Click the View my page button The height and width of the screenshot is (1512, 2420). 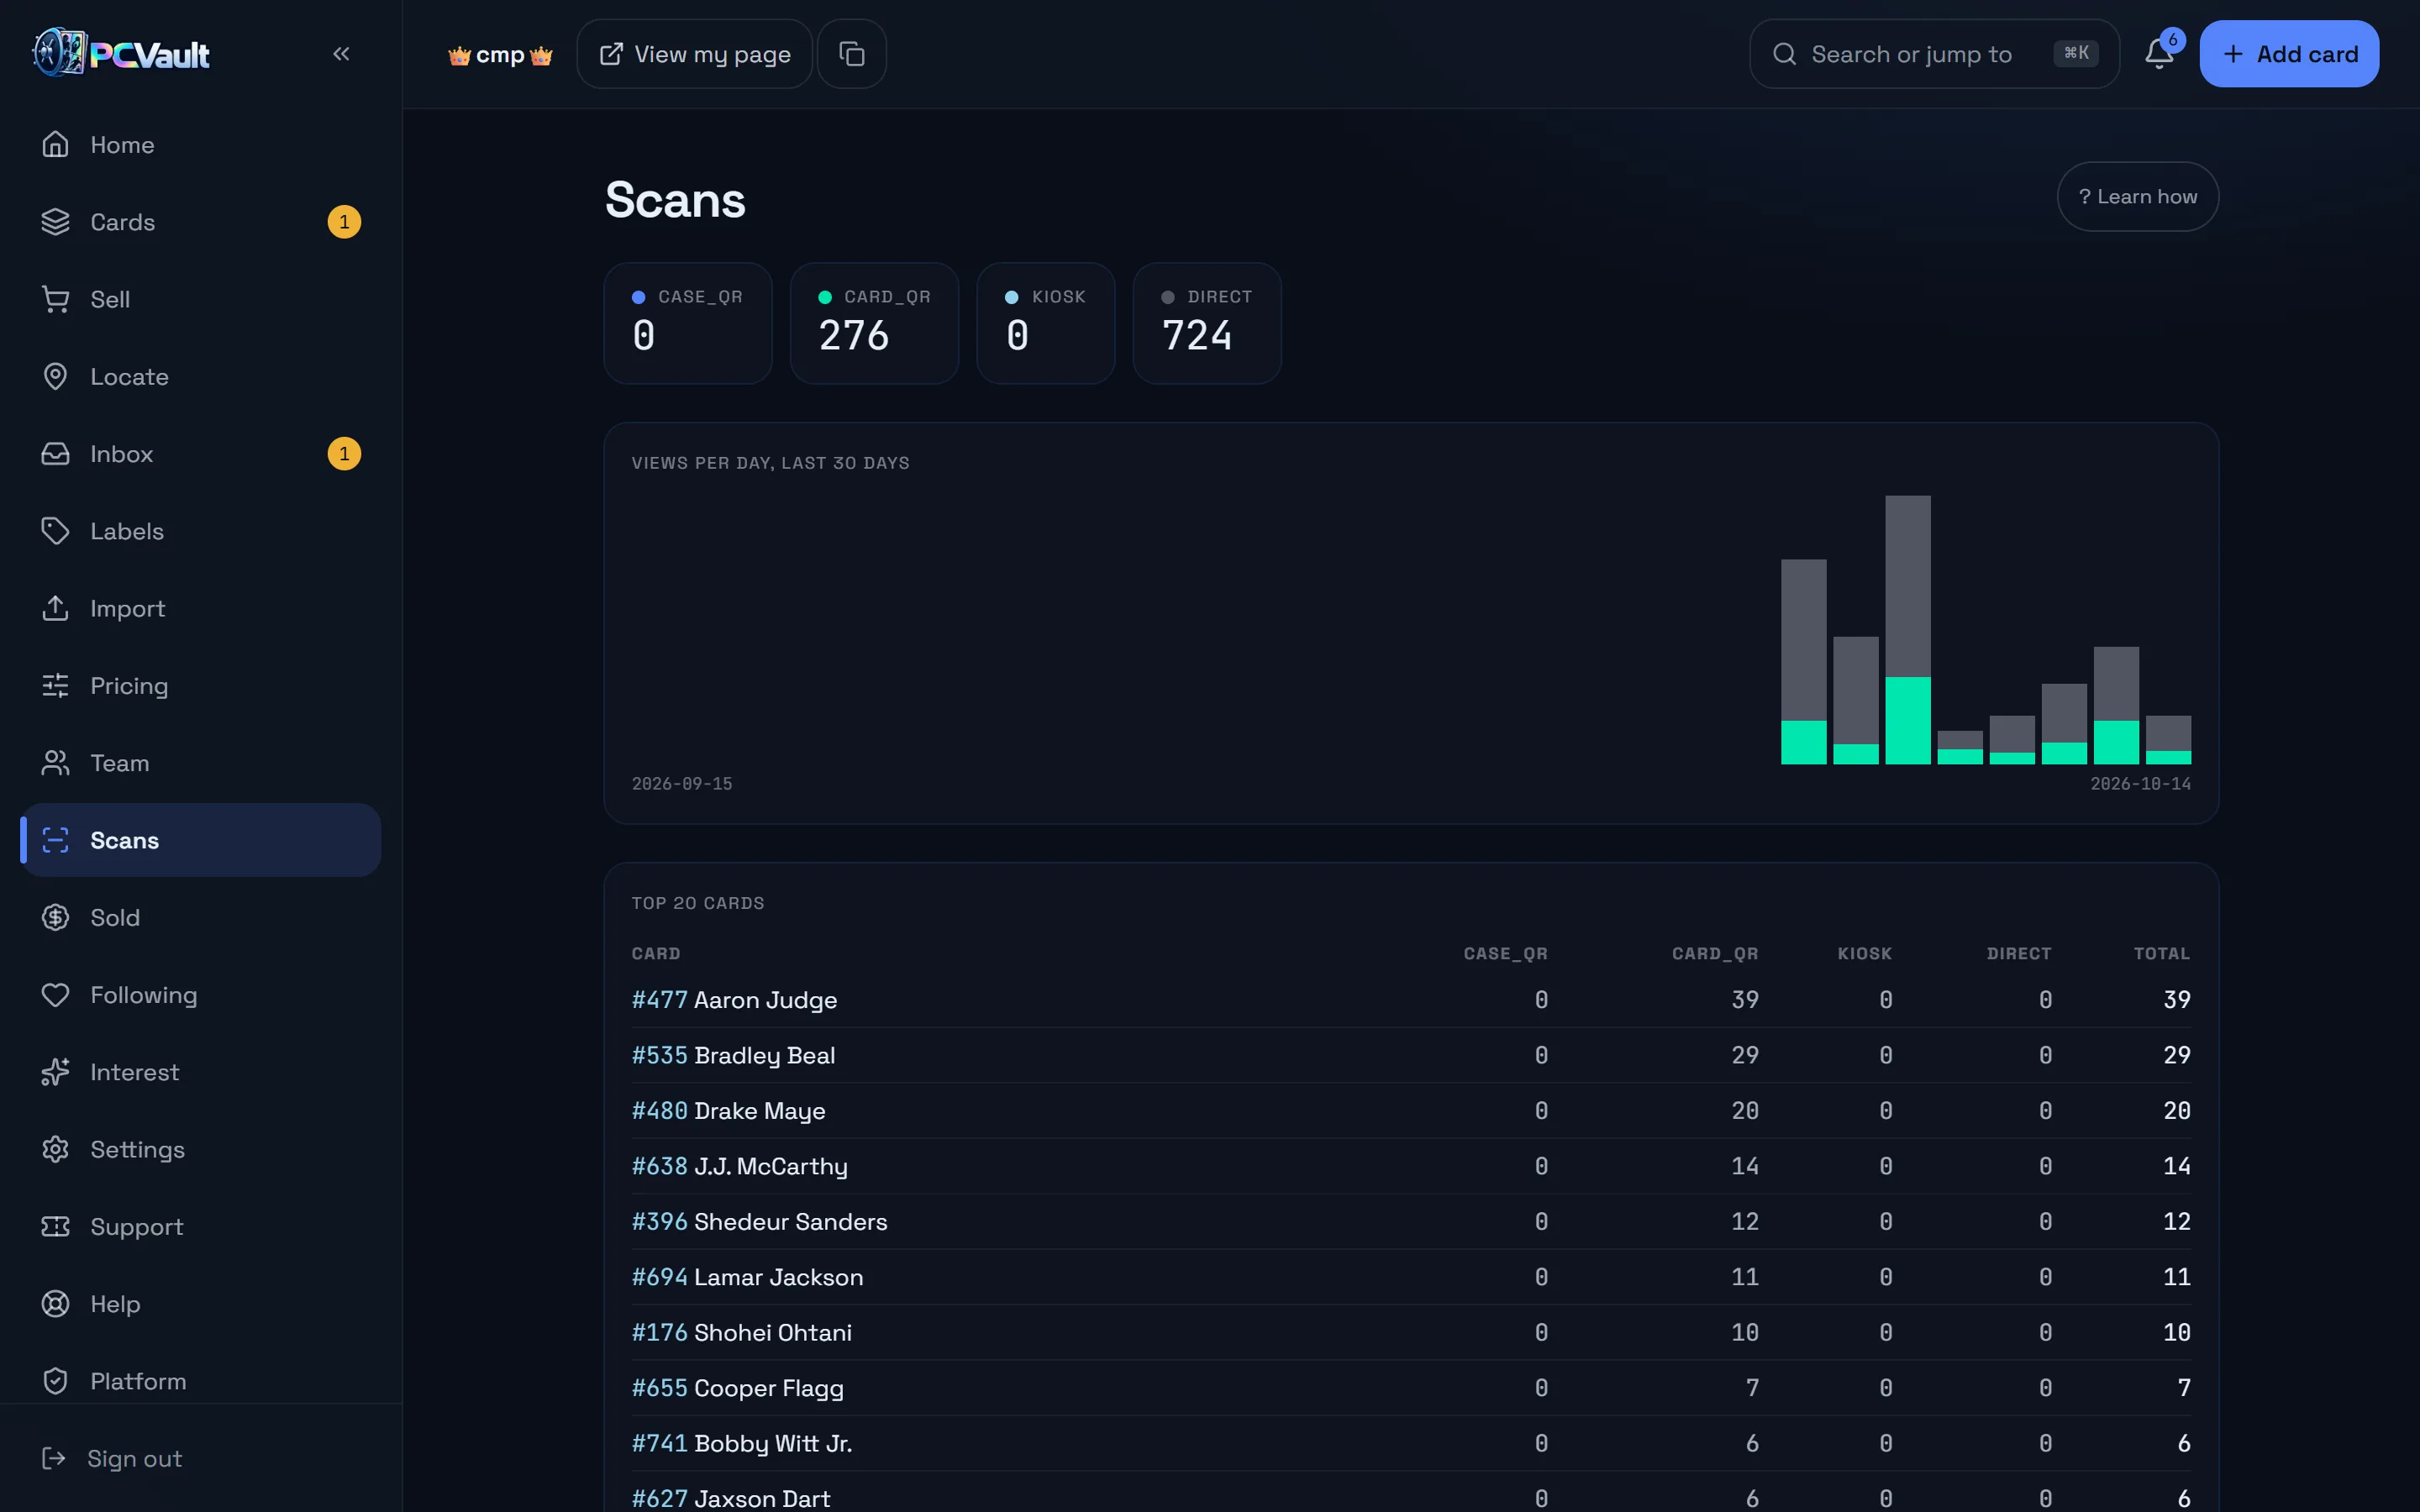click(x=695, y=54)
